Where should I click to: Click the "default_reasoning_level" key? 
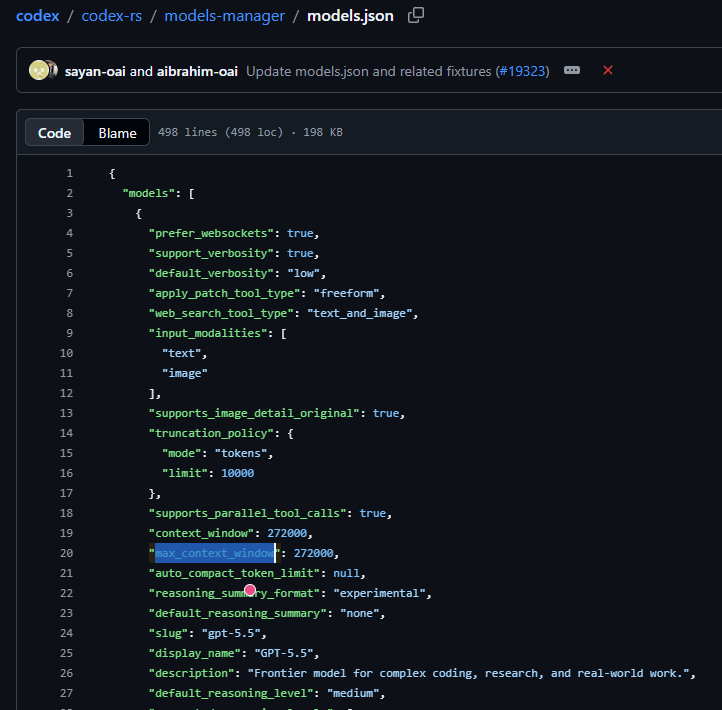click(x=231, y=693)
